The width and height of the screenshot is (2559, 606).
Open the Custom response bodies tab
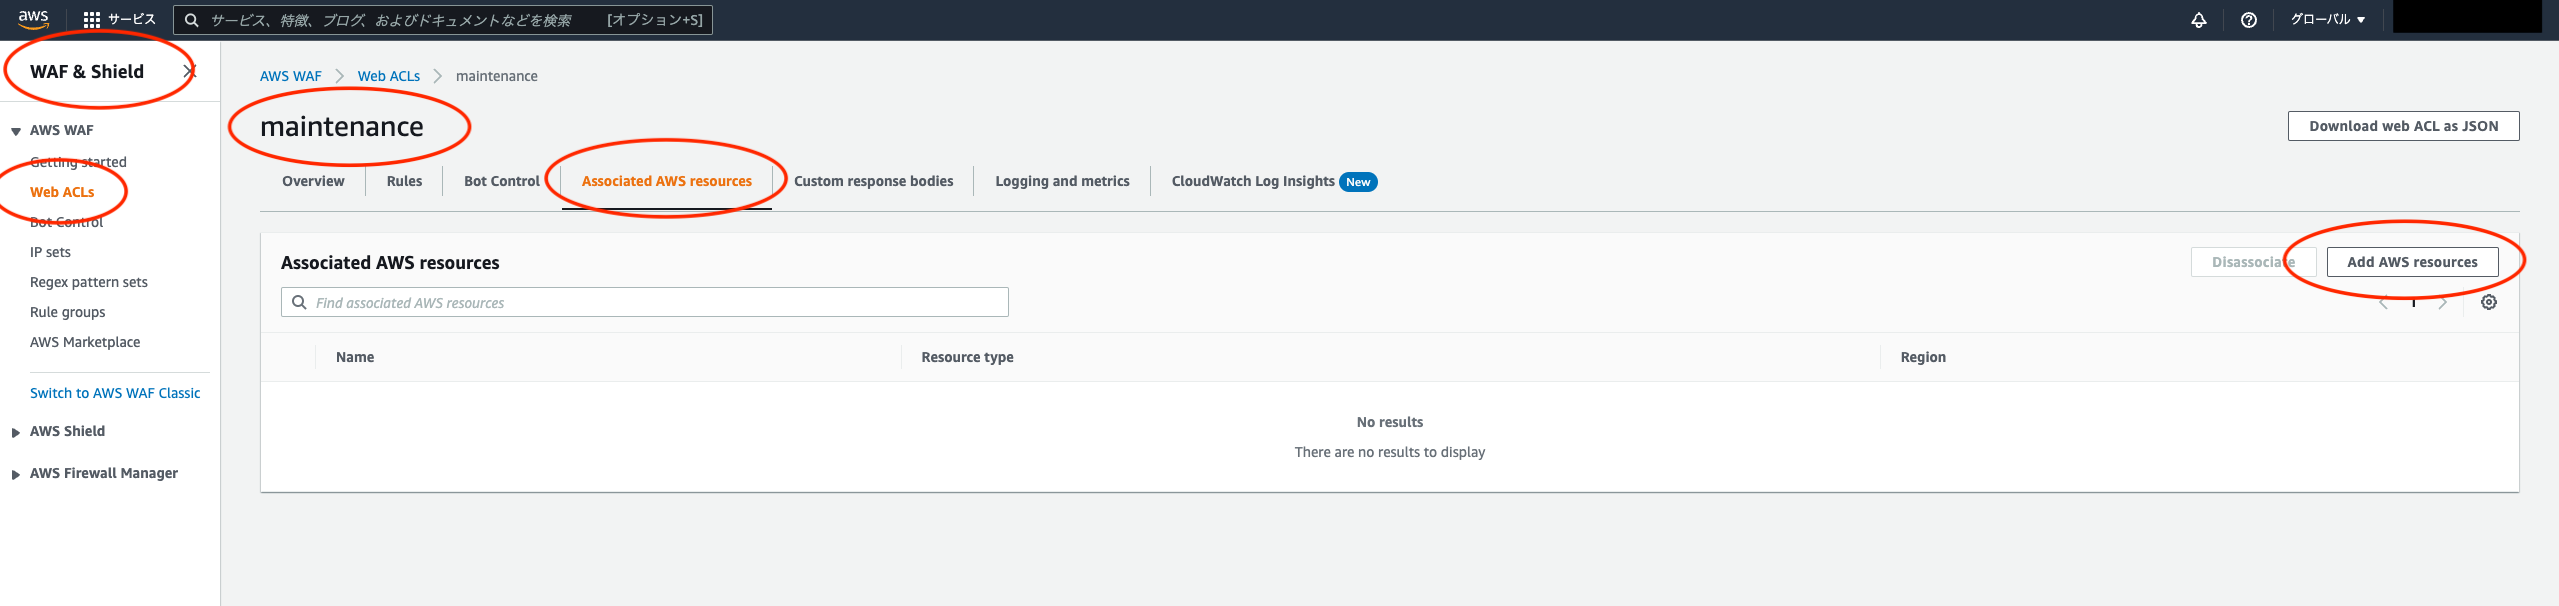click(873, 181)
